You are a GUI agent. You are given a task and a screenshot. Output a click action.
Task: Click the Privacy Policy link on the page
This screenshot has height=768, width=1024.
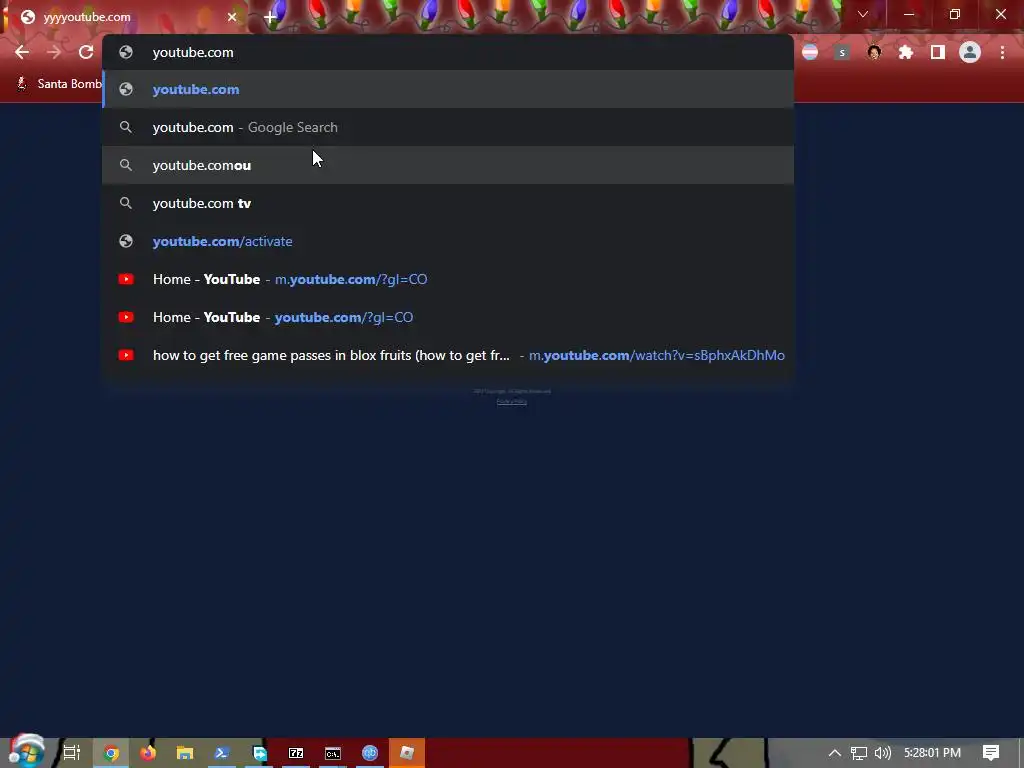coord(511,402)
